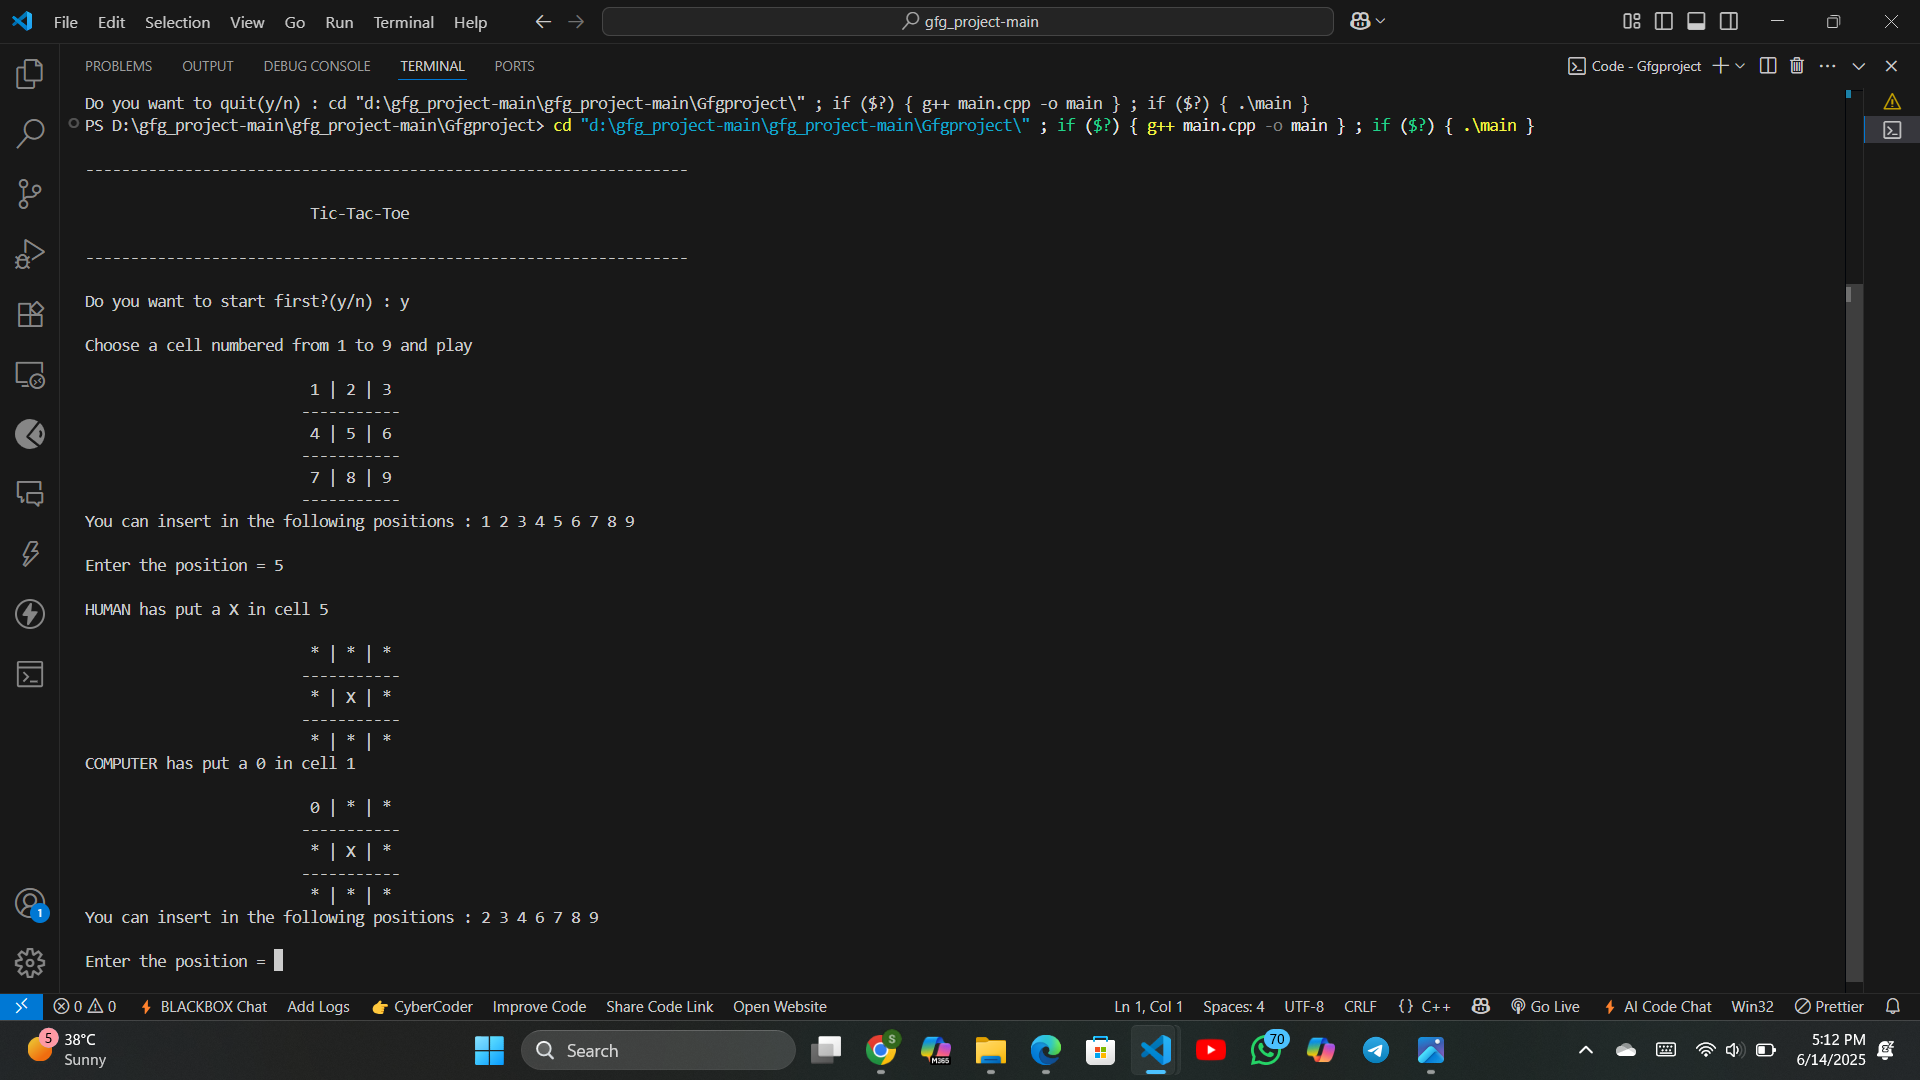Viewport: 1920px width, 1080px height.
Task: Open the Terminal menu
Action: click(403, 21)
